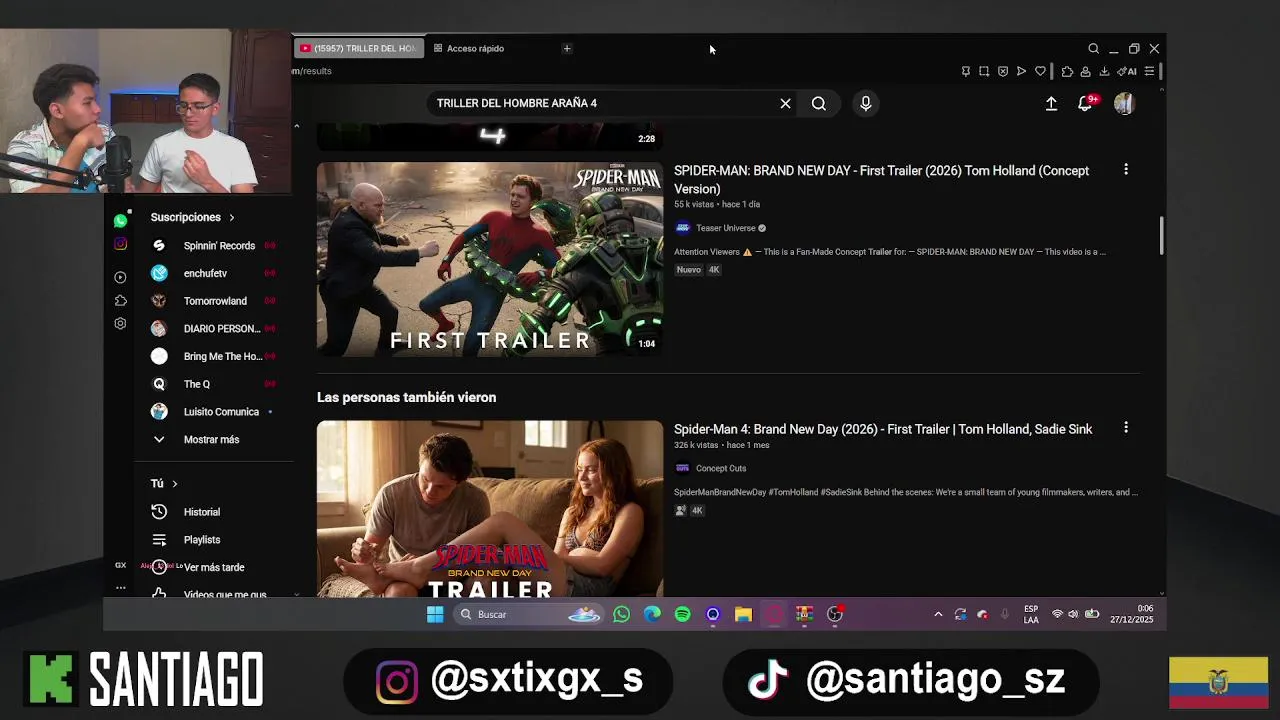Open Easy Setup sliders menu
1280x720 pixels.
[x=1150, y=71]
